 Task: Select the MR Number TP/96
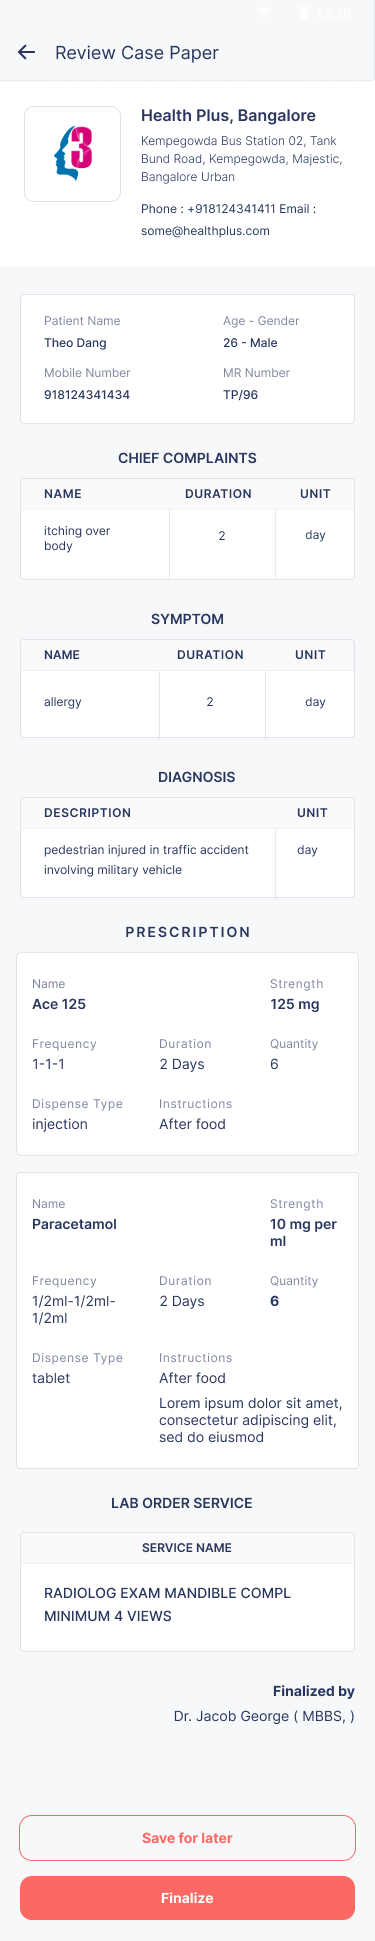coord(240,395)
